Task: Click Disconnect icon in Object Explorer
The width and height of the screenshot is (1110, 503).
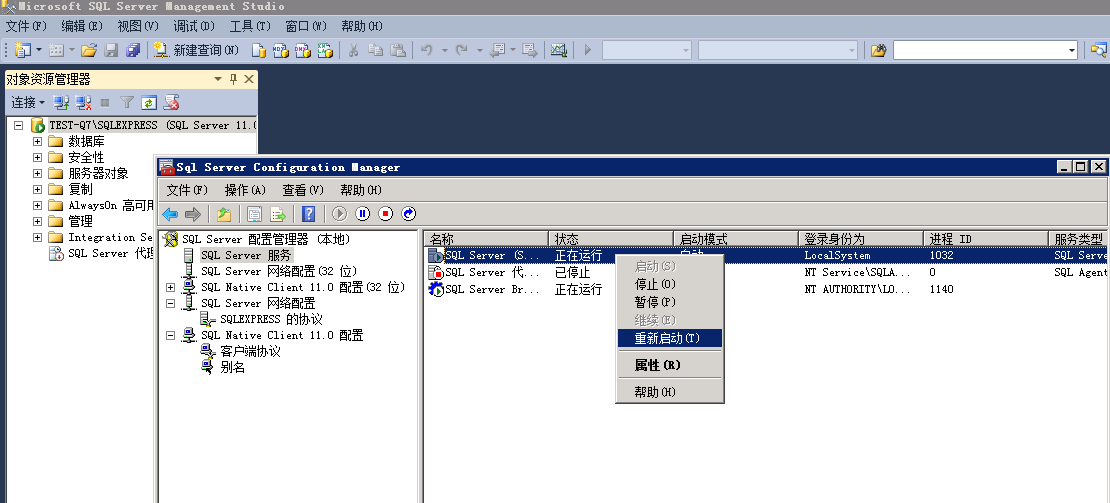Action: click(x=84, y=103)
